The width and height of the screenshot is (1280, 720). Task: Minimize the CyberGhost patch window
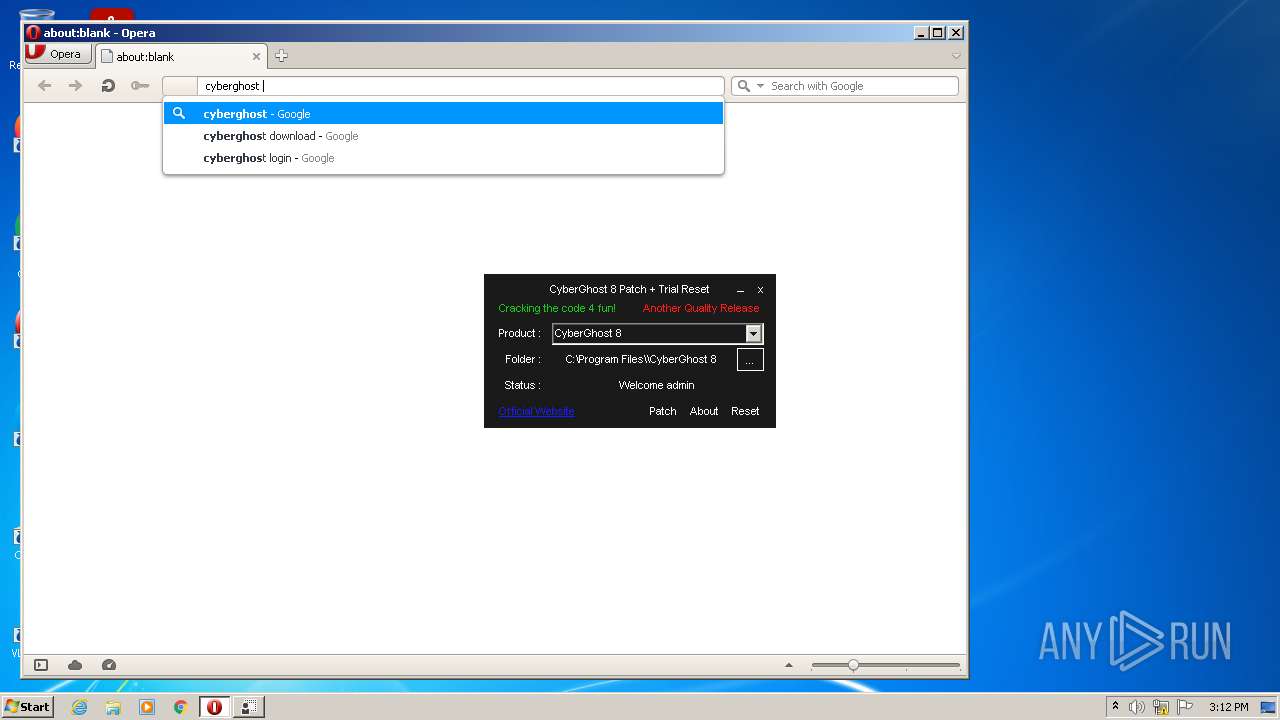(x=740, y=290)
